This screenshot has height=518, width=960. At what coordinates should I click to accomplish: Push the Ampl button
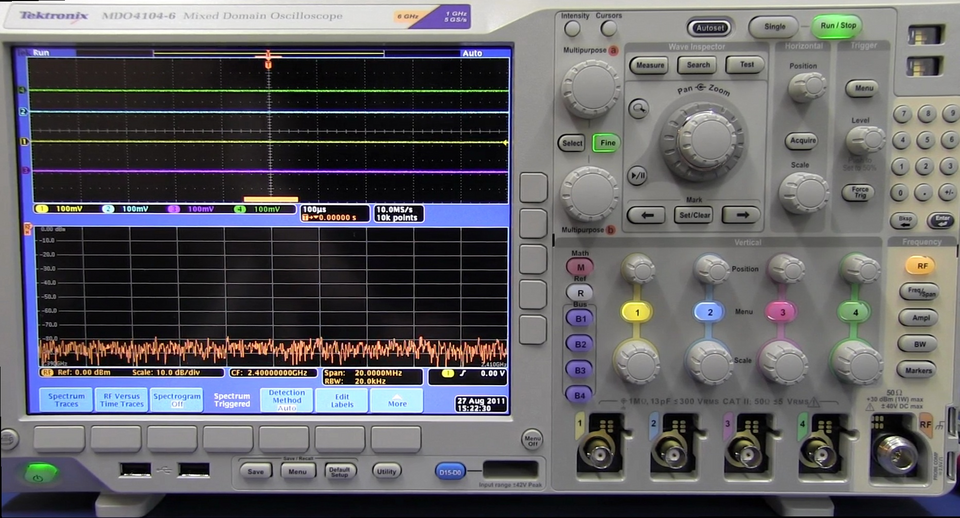(920, 318)
